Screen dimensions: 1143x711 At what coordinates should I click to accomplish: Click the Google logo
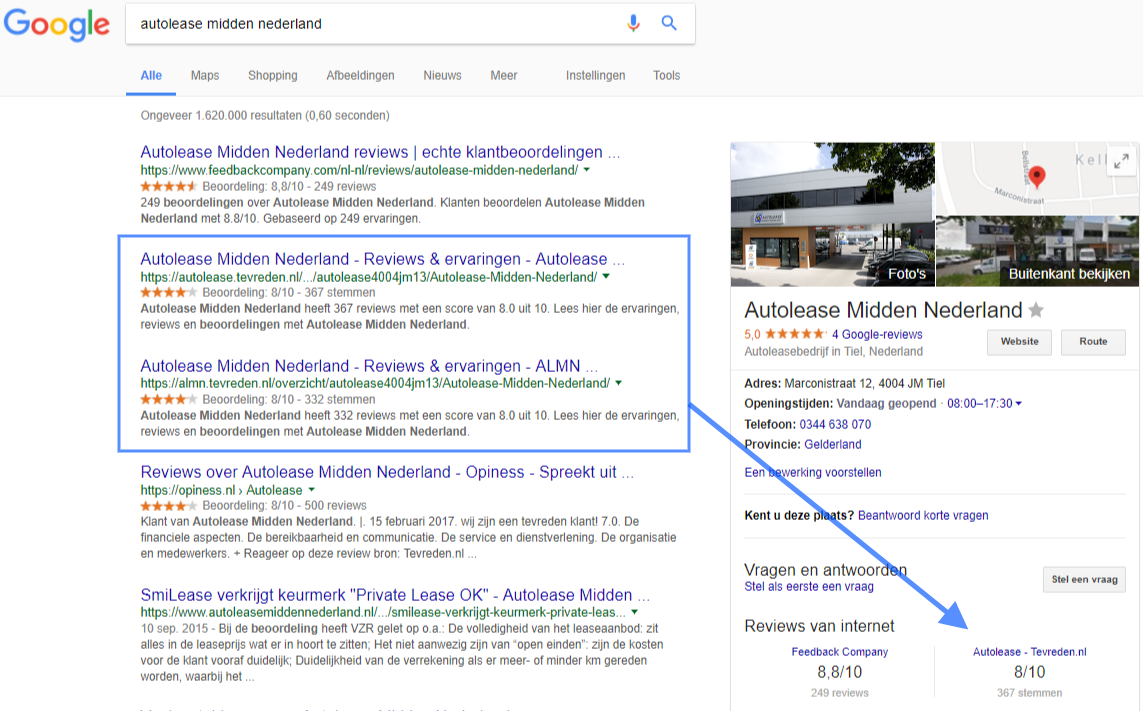pyautogui.click(x=57, y=24)
